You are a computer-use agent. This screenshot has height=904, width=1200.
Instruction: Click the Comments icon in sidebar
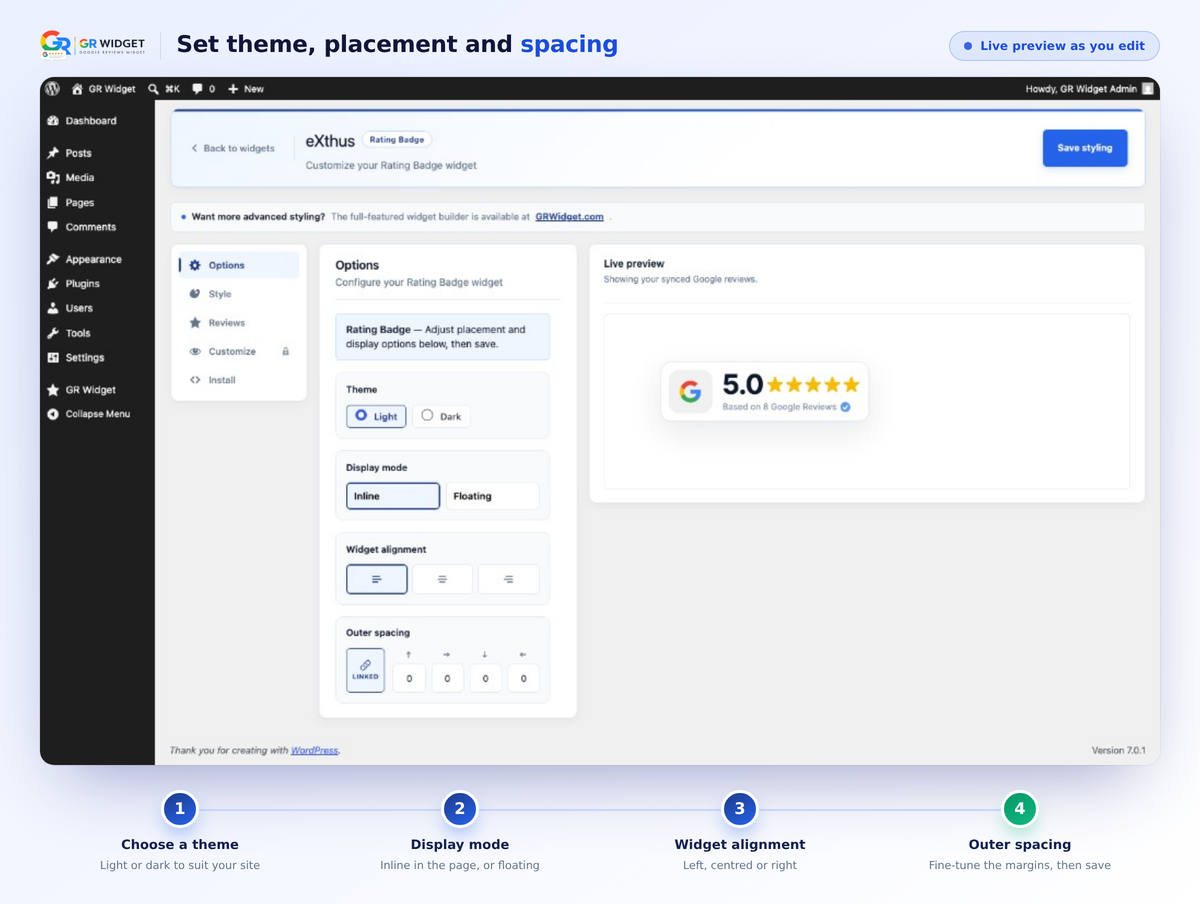tap(53, 227)
